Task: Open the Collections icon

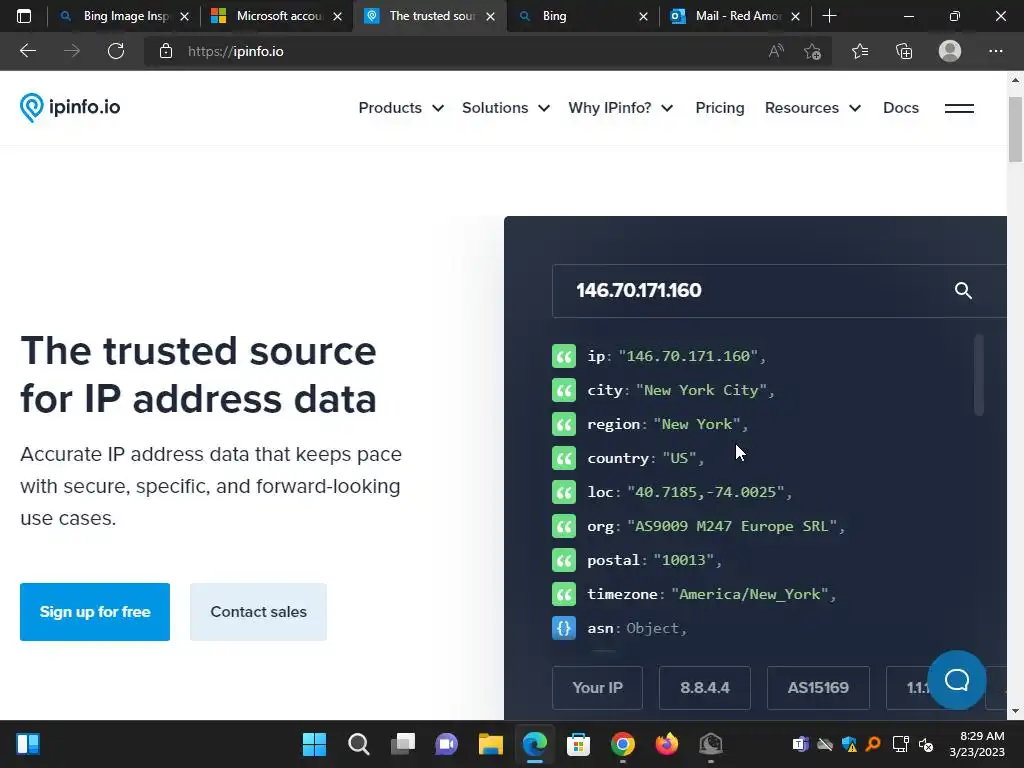Action: tap(904, 51)
